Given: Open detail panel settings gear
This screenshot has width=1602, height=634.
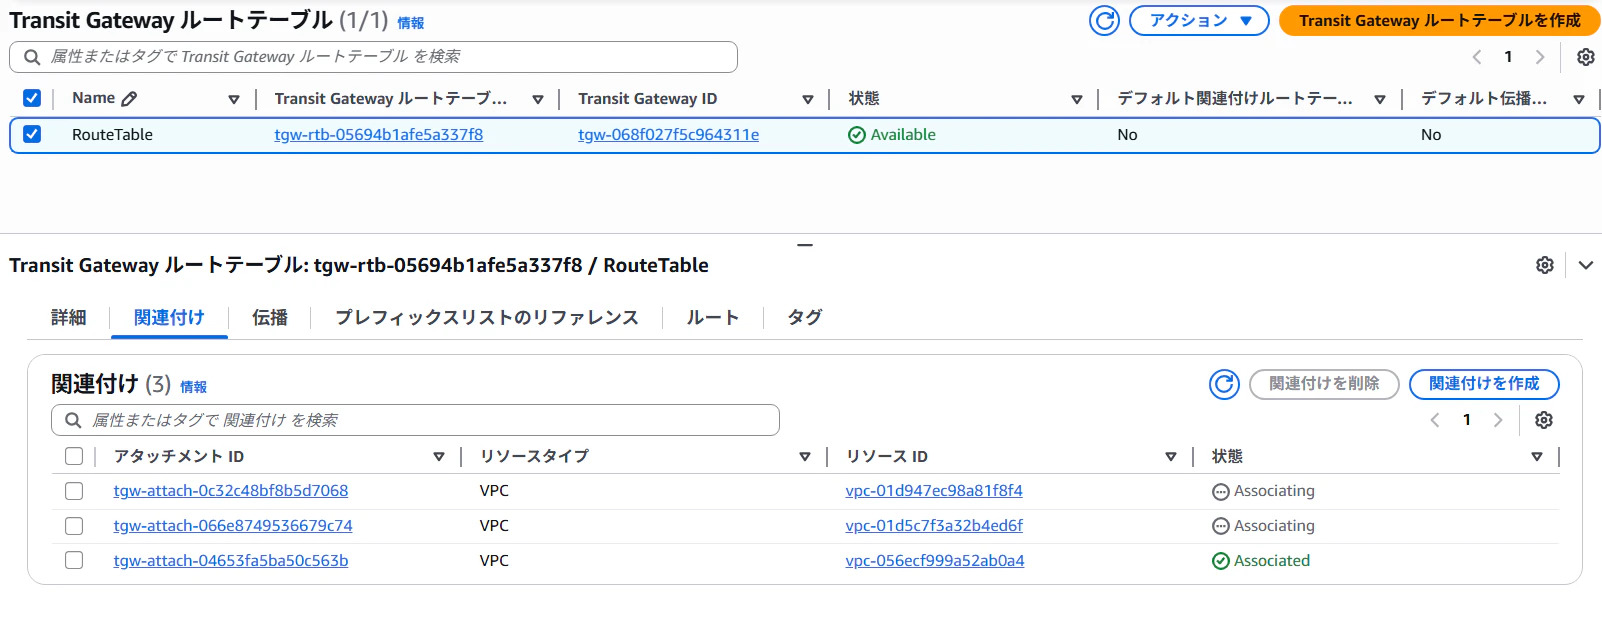Looking at the screenshot, I should pyautogui.click(x=1545, y=265).
